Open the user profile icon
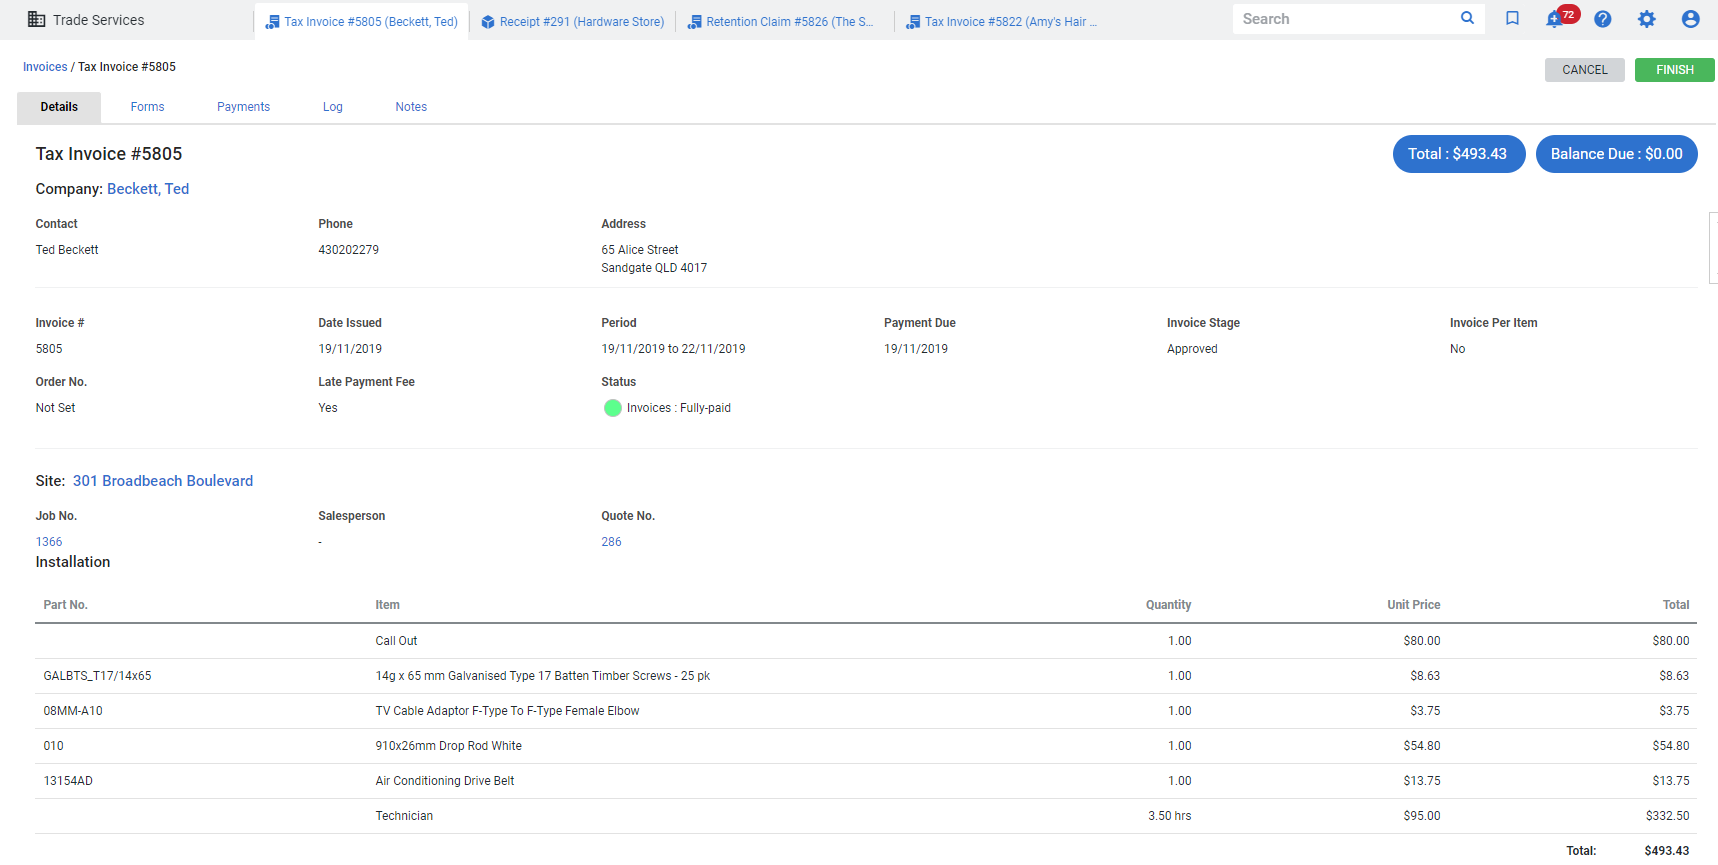This screenshot has width=1718, height=865. [1690, 19]
